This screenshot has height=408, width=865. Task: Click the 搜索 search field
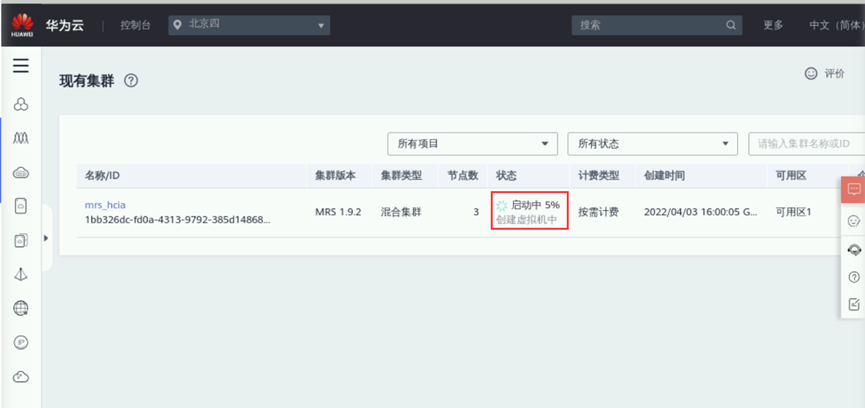(657, 25)
